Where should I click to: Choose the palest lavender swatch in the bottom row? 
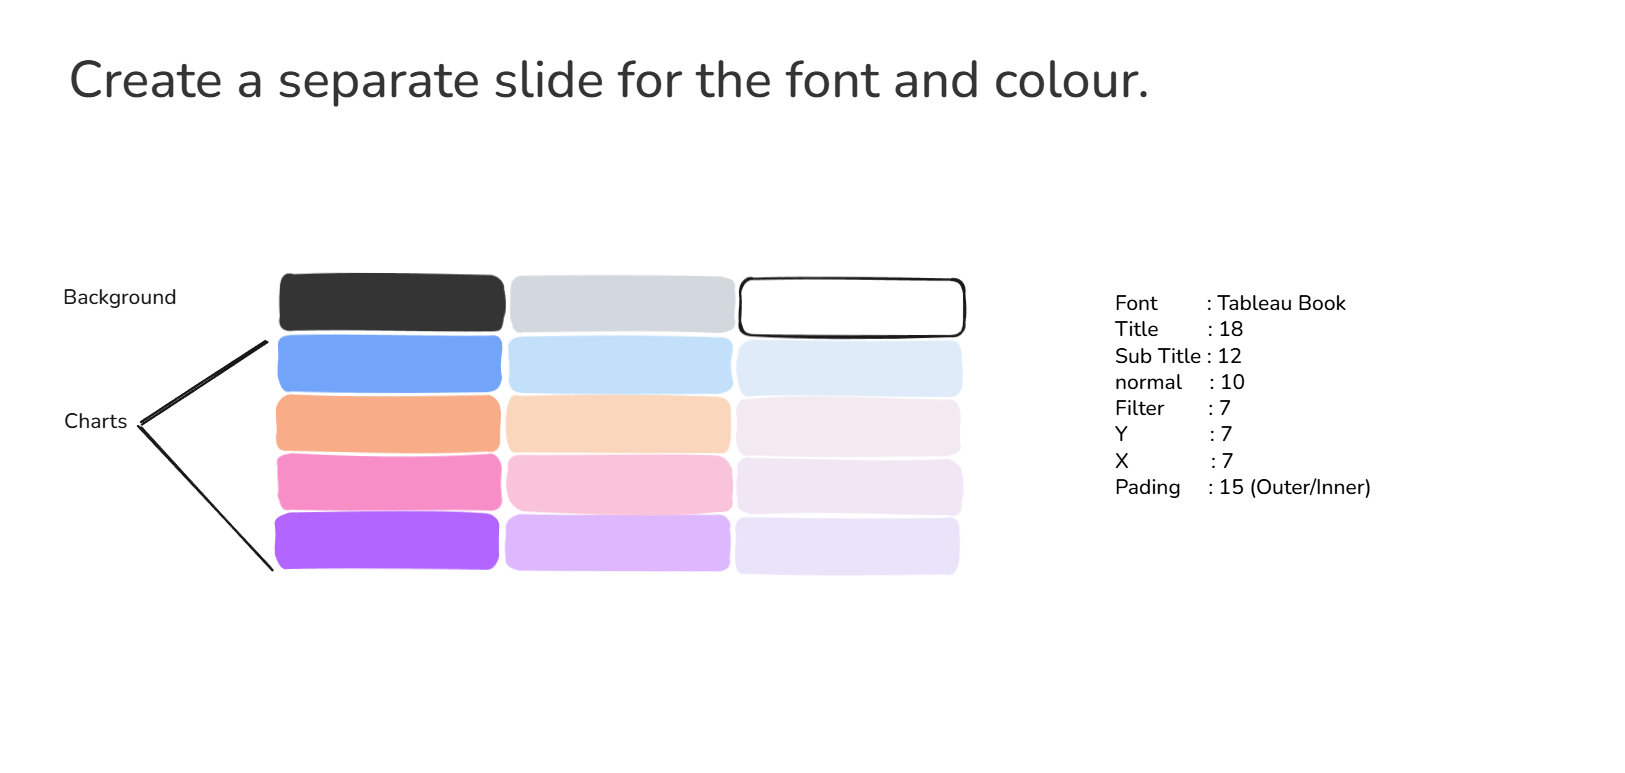[847, 546]
